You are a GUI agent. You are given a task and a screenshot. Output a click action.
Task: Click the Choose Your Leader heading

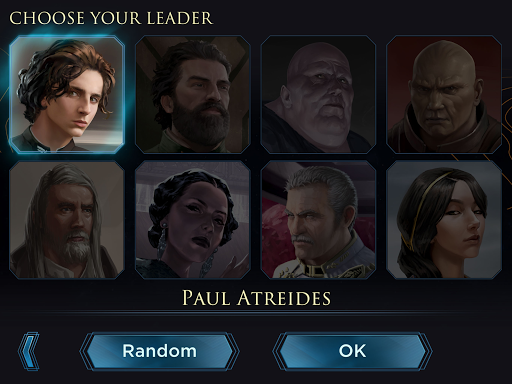(111, 18)
